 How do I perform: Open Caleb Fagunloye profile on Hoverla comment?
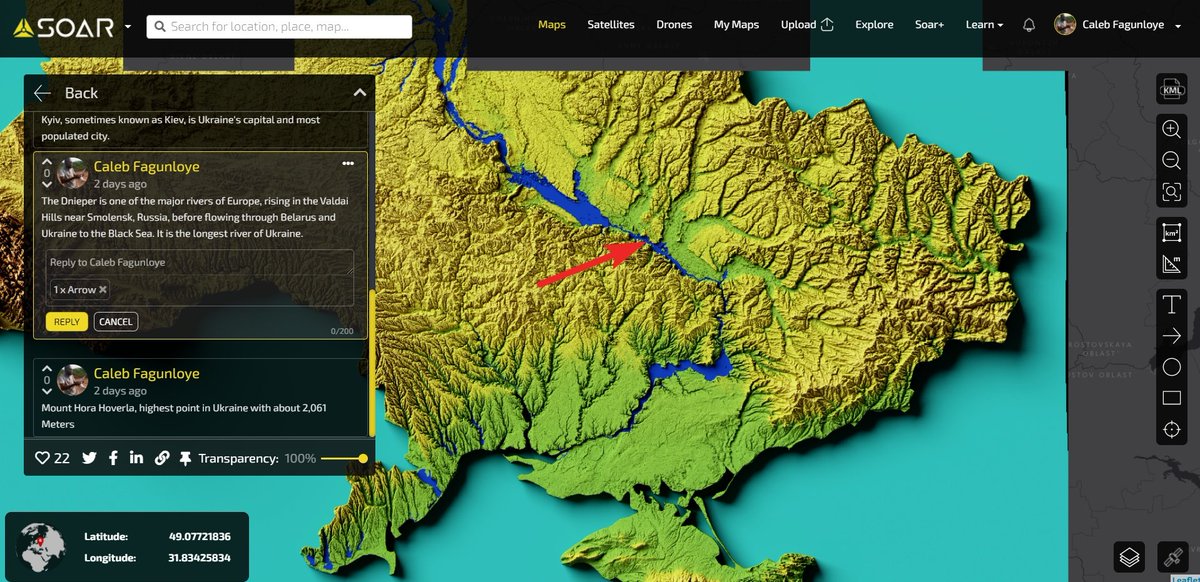tap(146, 374)
